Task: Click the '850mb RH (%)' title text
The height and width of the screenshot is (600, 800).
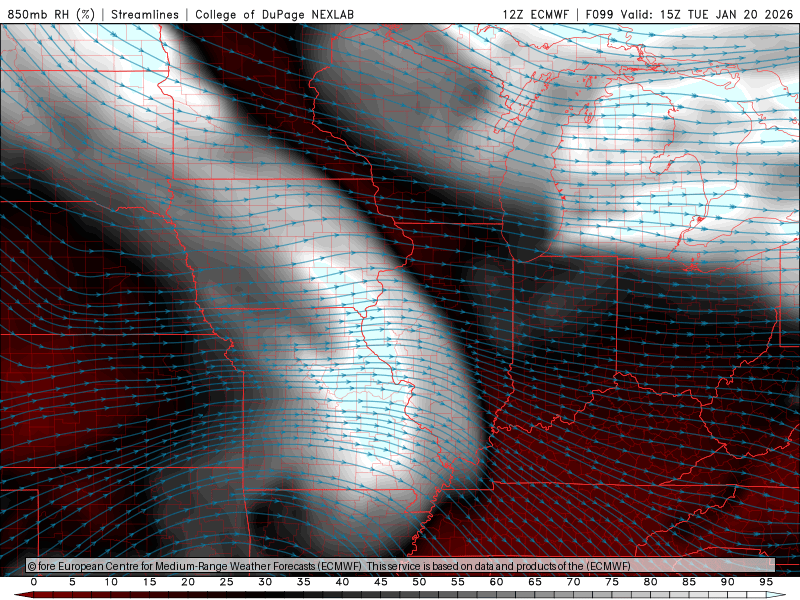Action: tap(51, 14)
